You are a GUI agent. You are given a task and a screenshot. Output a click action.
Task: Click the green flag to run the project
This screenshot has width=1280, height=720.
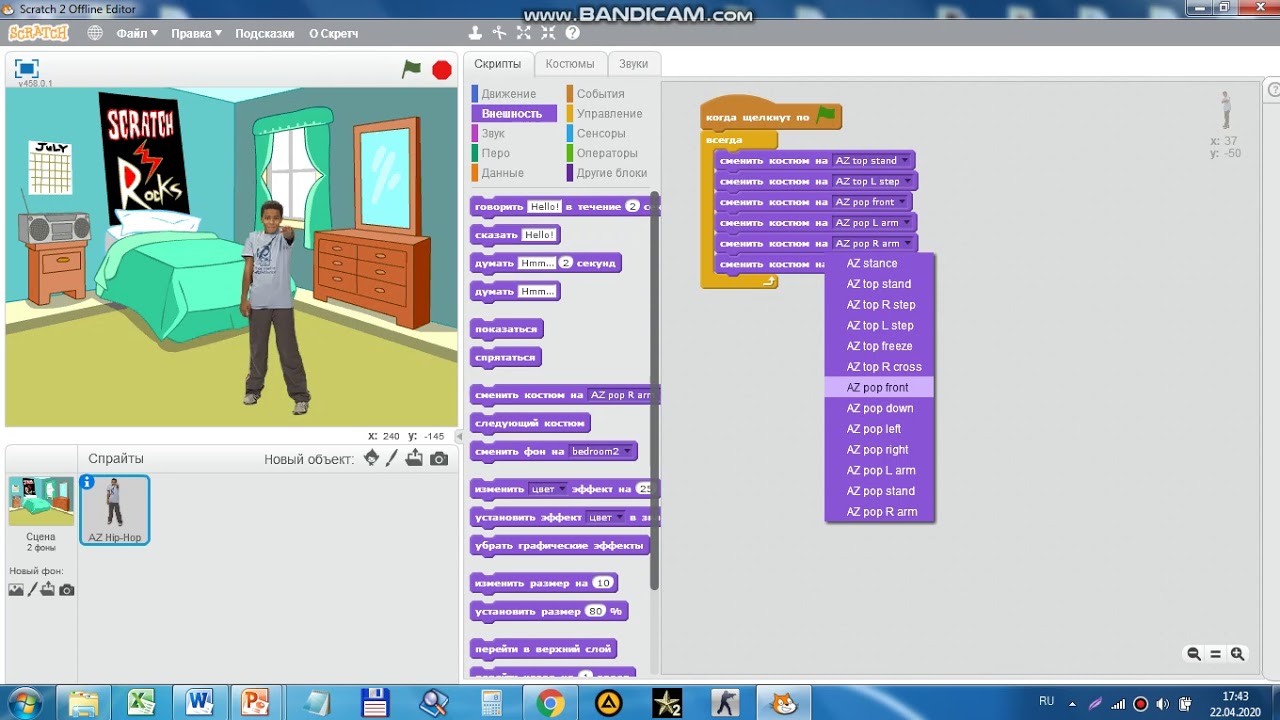point(411,69)
